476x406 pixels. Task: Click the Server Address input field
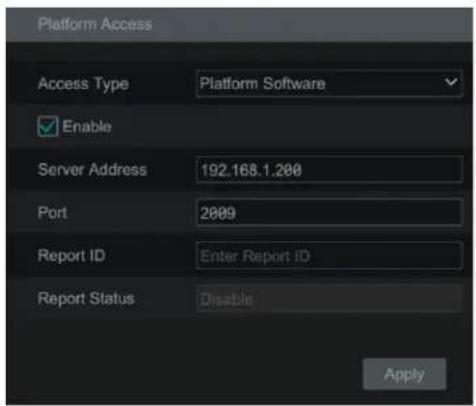pos(329,170)
